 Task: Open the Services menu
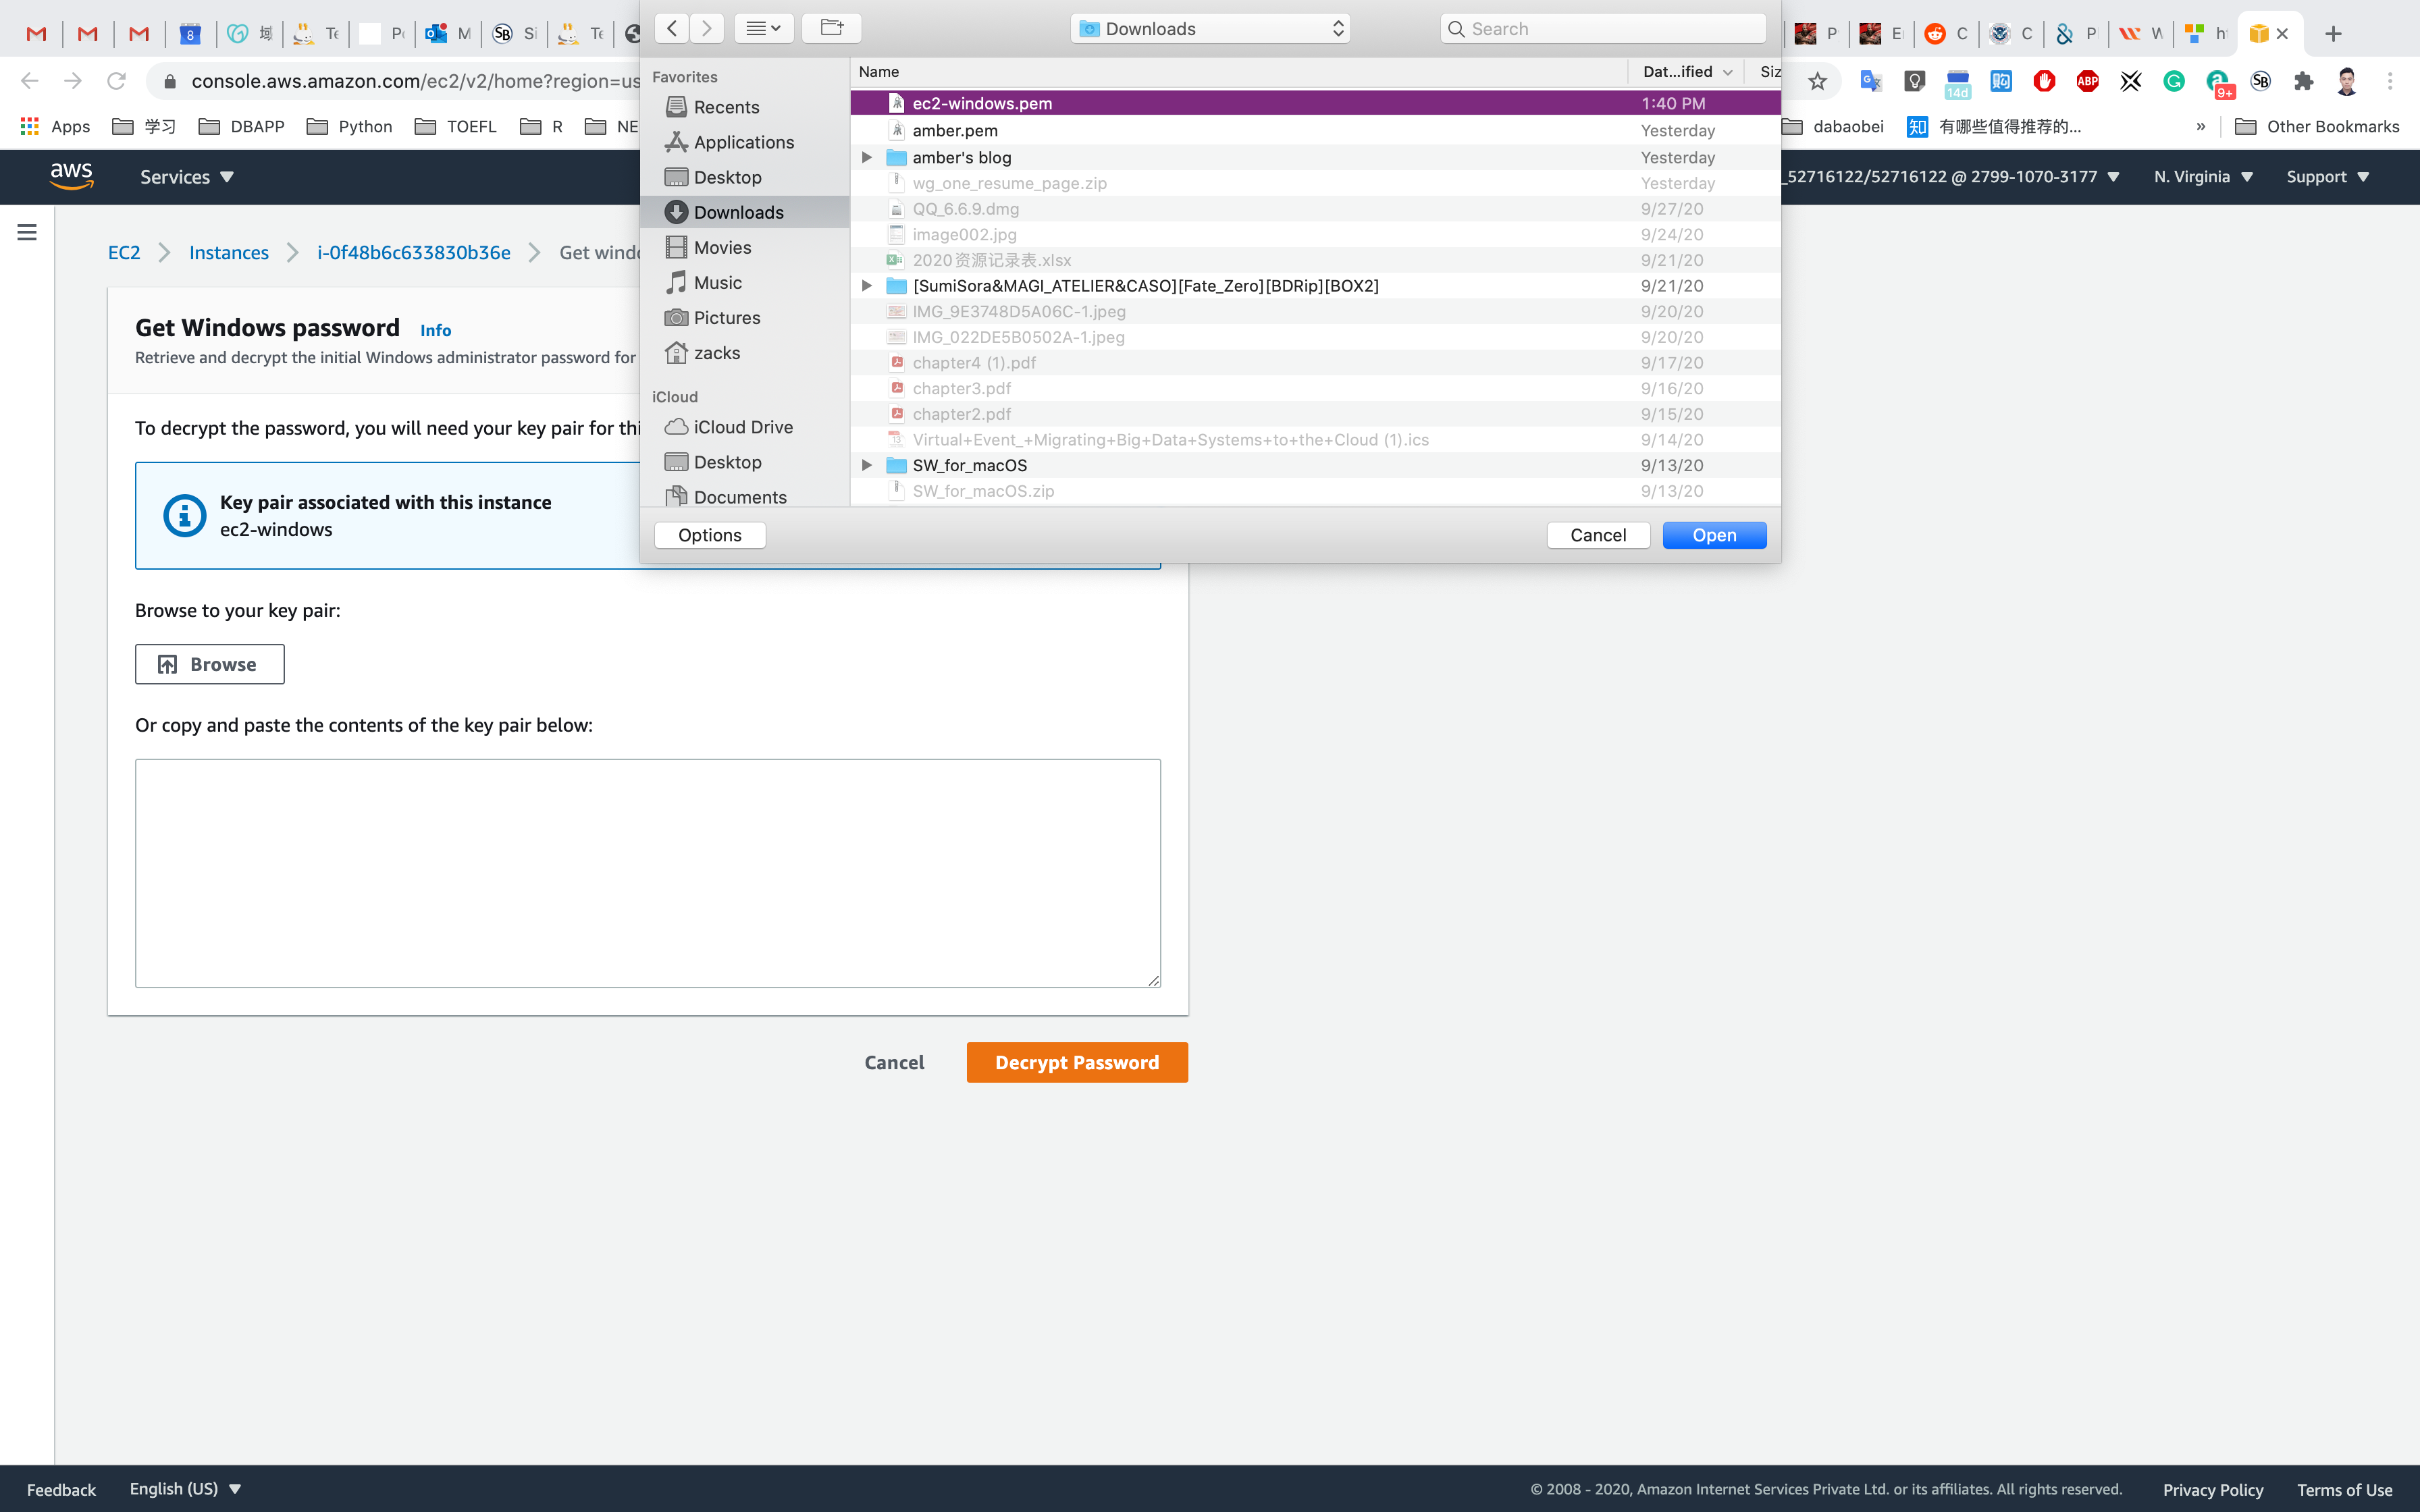pos(186,176)
